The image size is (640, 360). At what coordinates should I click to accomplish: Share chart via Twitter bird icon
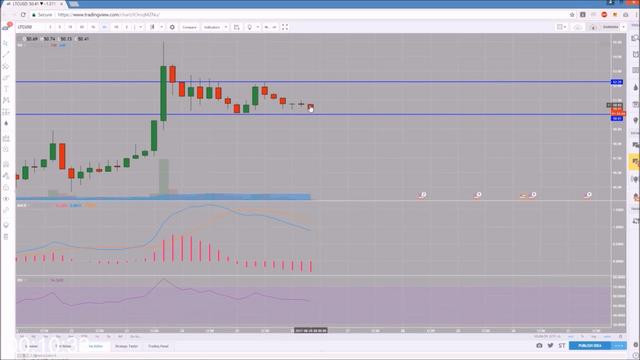tap(550, 345)
